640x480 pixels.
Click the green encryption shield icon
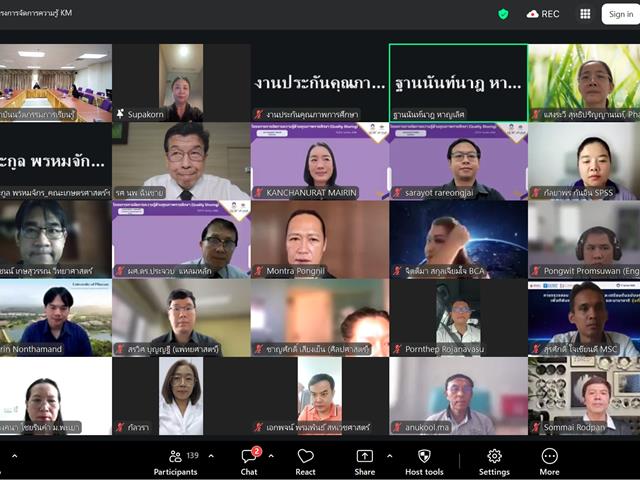(x=503, y=14)
